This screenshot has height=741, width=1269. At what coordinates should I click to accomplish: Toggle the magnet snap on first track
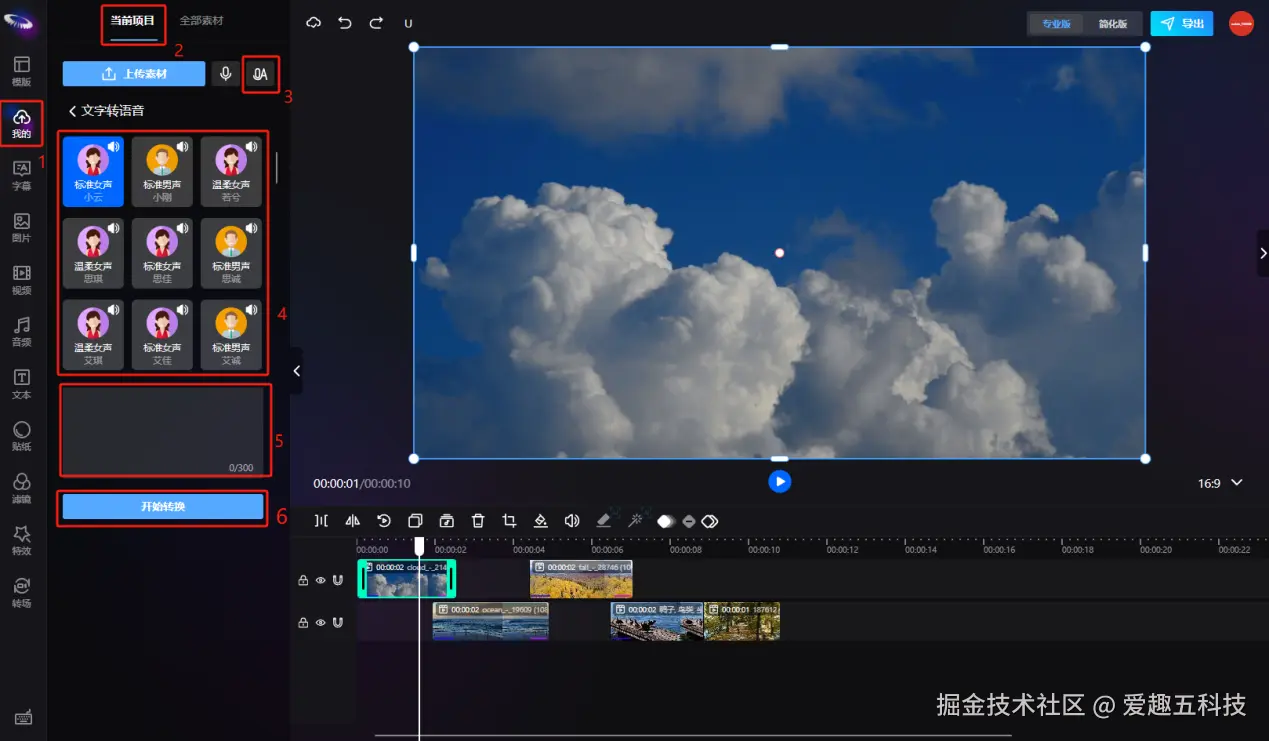[338, 580]
